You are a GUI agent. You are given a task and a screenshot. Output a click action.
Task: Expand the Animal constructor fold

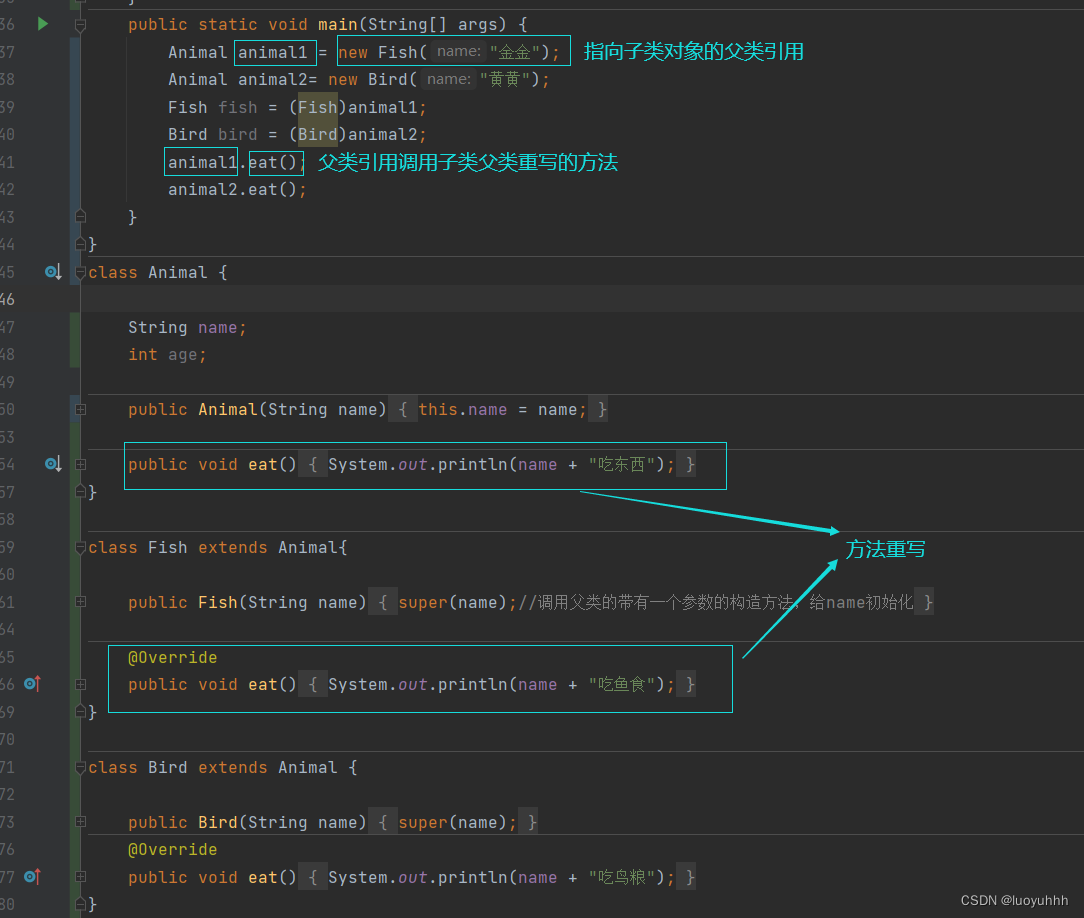click(x=80, y=409)
